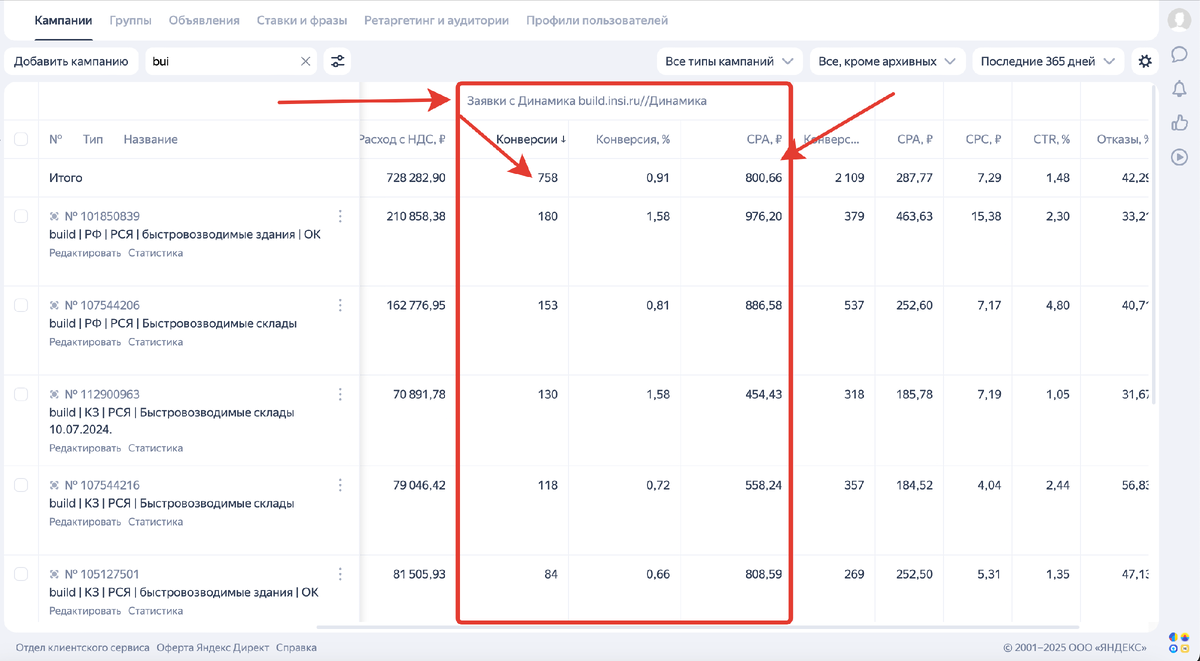Viewport: 1200px width, 661px height.
Task: Switch to 'Ретаргетинг и аудитории' tab
Action: [x=436, y=20]
